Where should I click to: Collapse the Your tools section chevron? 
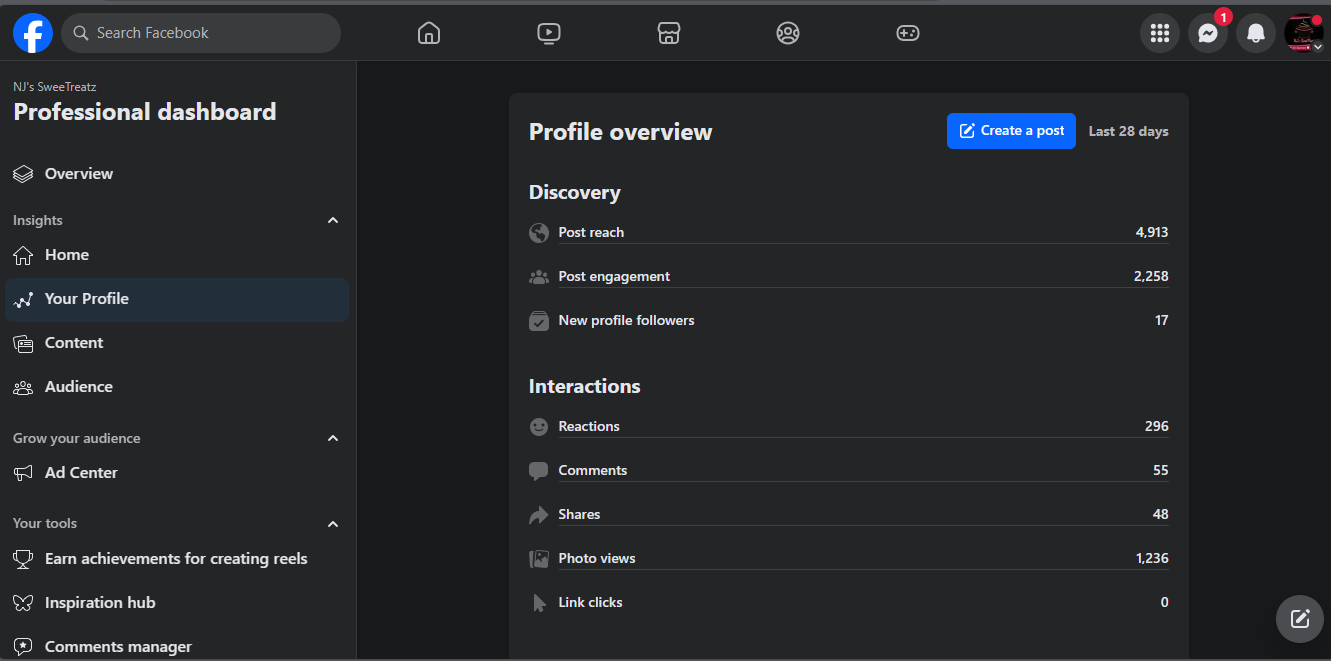click(333, 524)
